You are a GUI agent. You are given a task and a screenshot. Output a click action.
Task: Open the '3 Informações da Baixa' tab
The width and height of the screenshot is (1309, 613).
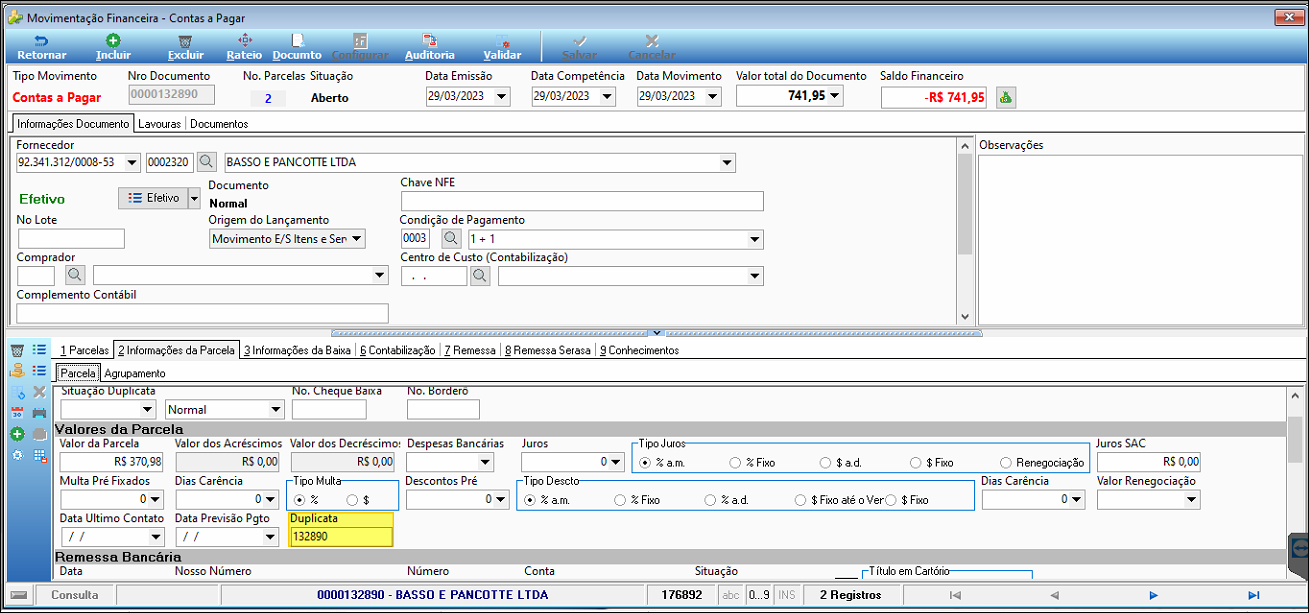[298, 350]
